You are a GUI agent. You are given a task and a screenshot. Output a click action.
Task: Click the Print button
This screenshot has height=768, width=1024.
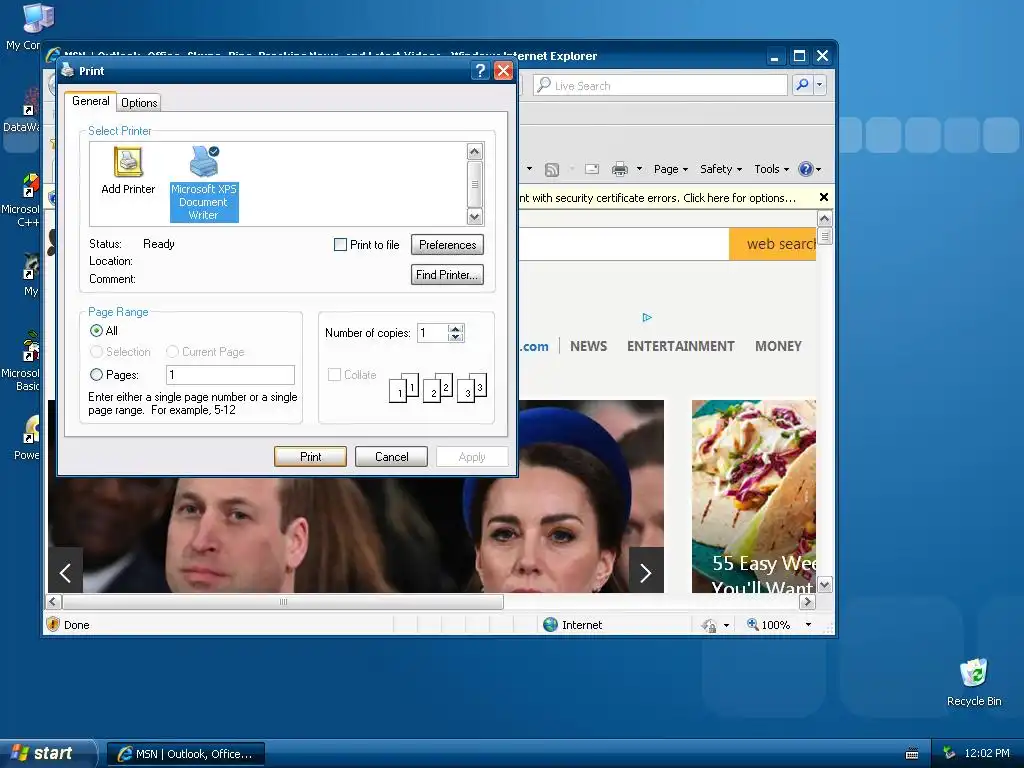310,456
